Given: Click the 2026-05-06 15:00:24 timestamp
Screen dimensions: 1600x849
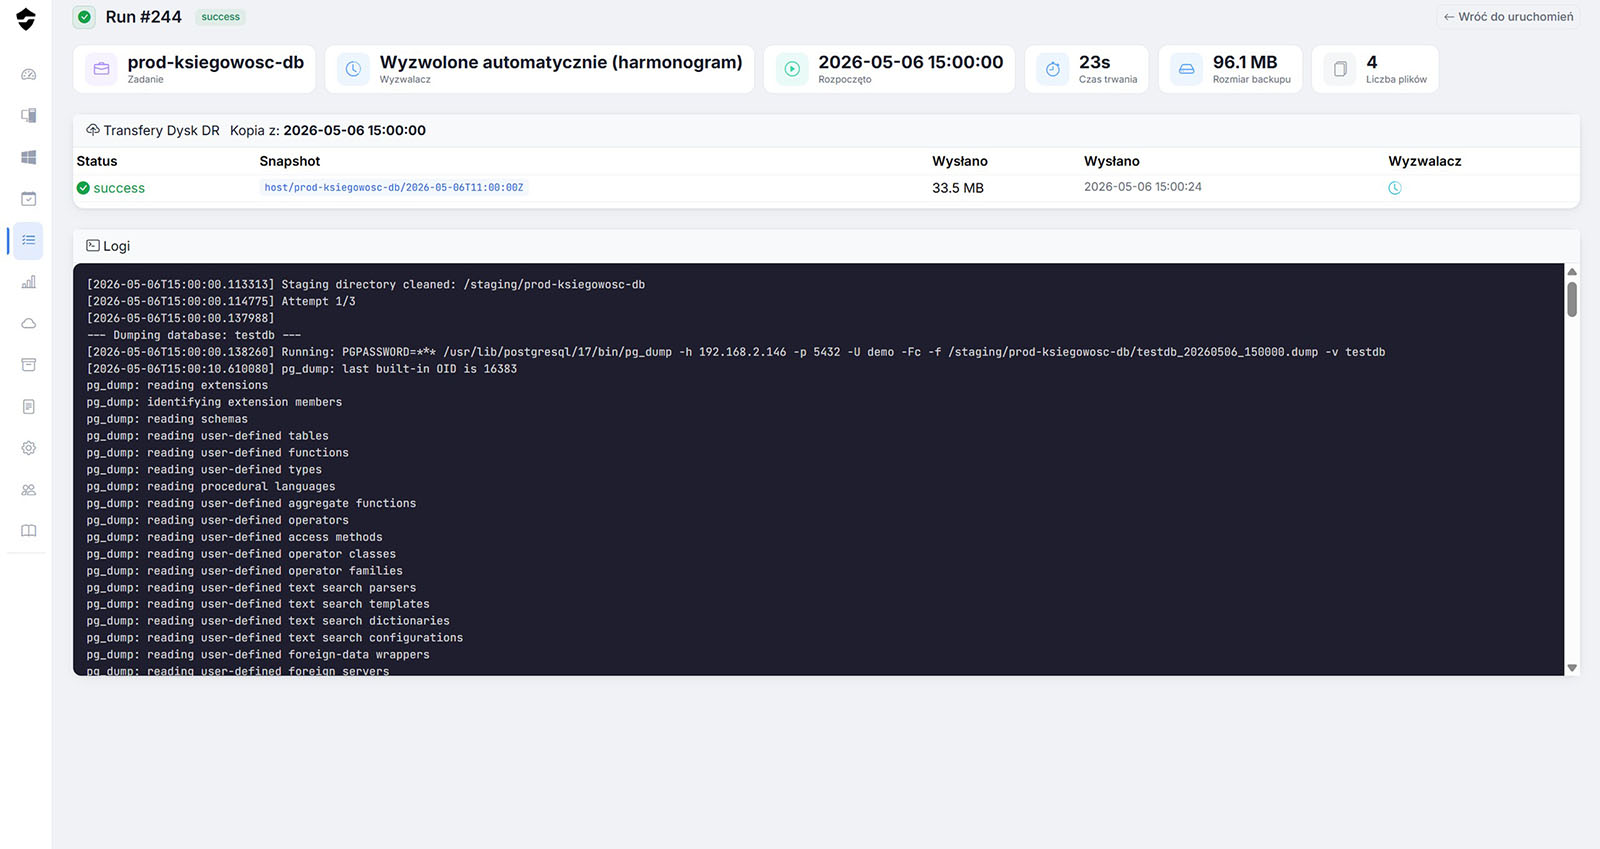Looking at the screenshot, I should [1143, 187].
